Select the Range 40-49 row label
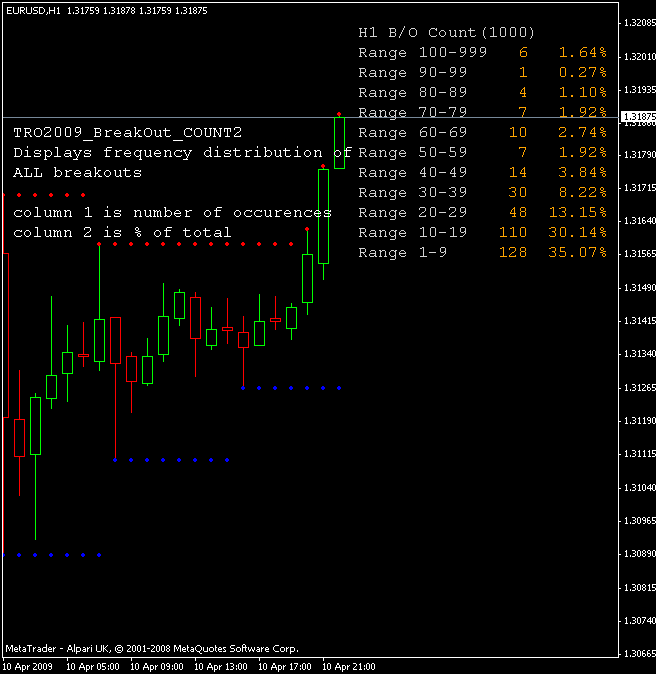 [x=413, y=172]
